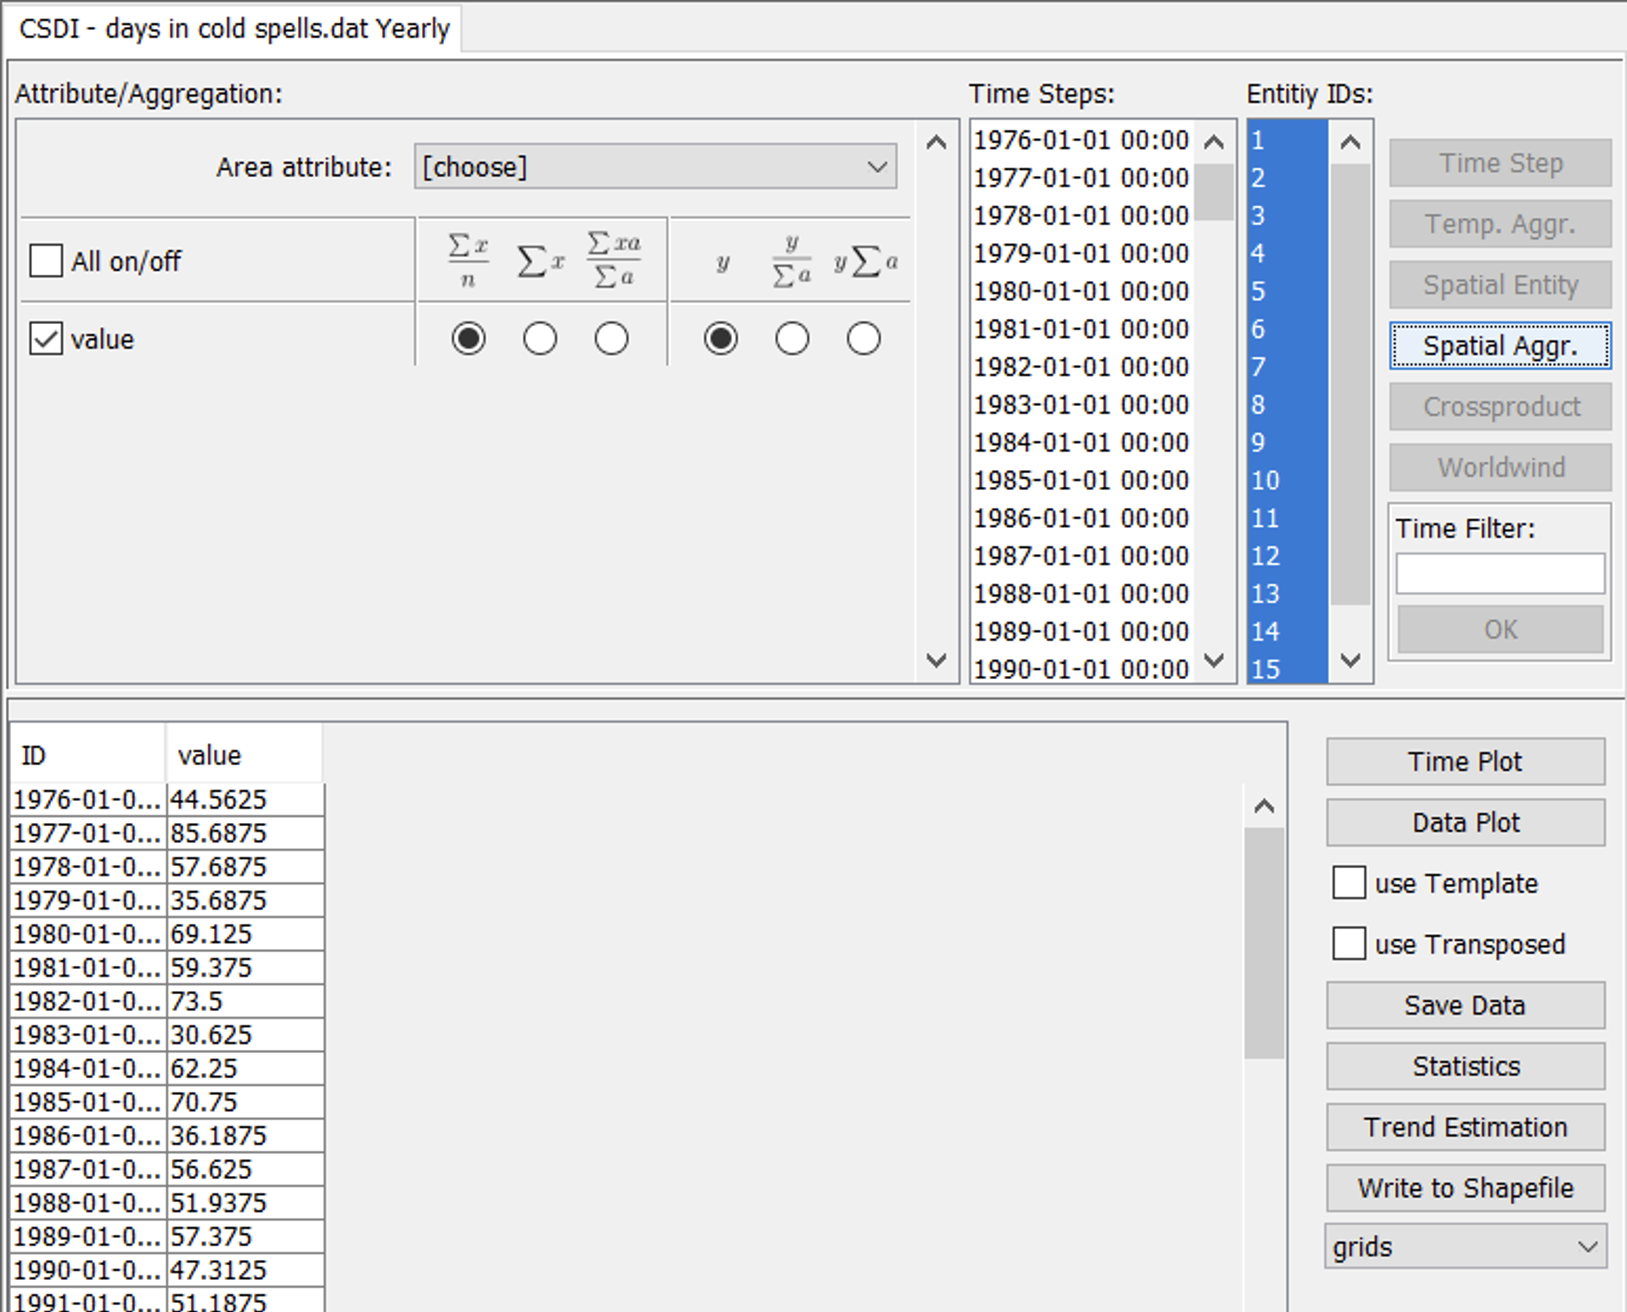Screen dimensions: 1627x1312
Task: Open the Time Plot
Action: point(1464,762)
